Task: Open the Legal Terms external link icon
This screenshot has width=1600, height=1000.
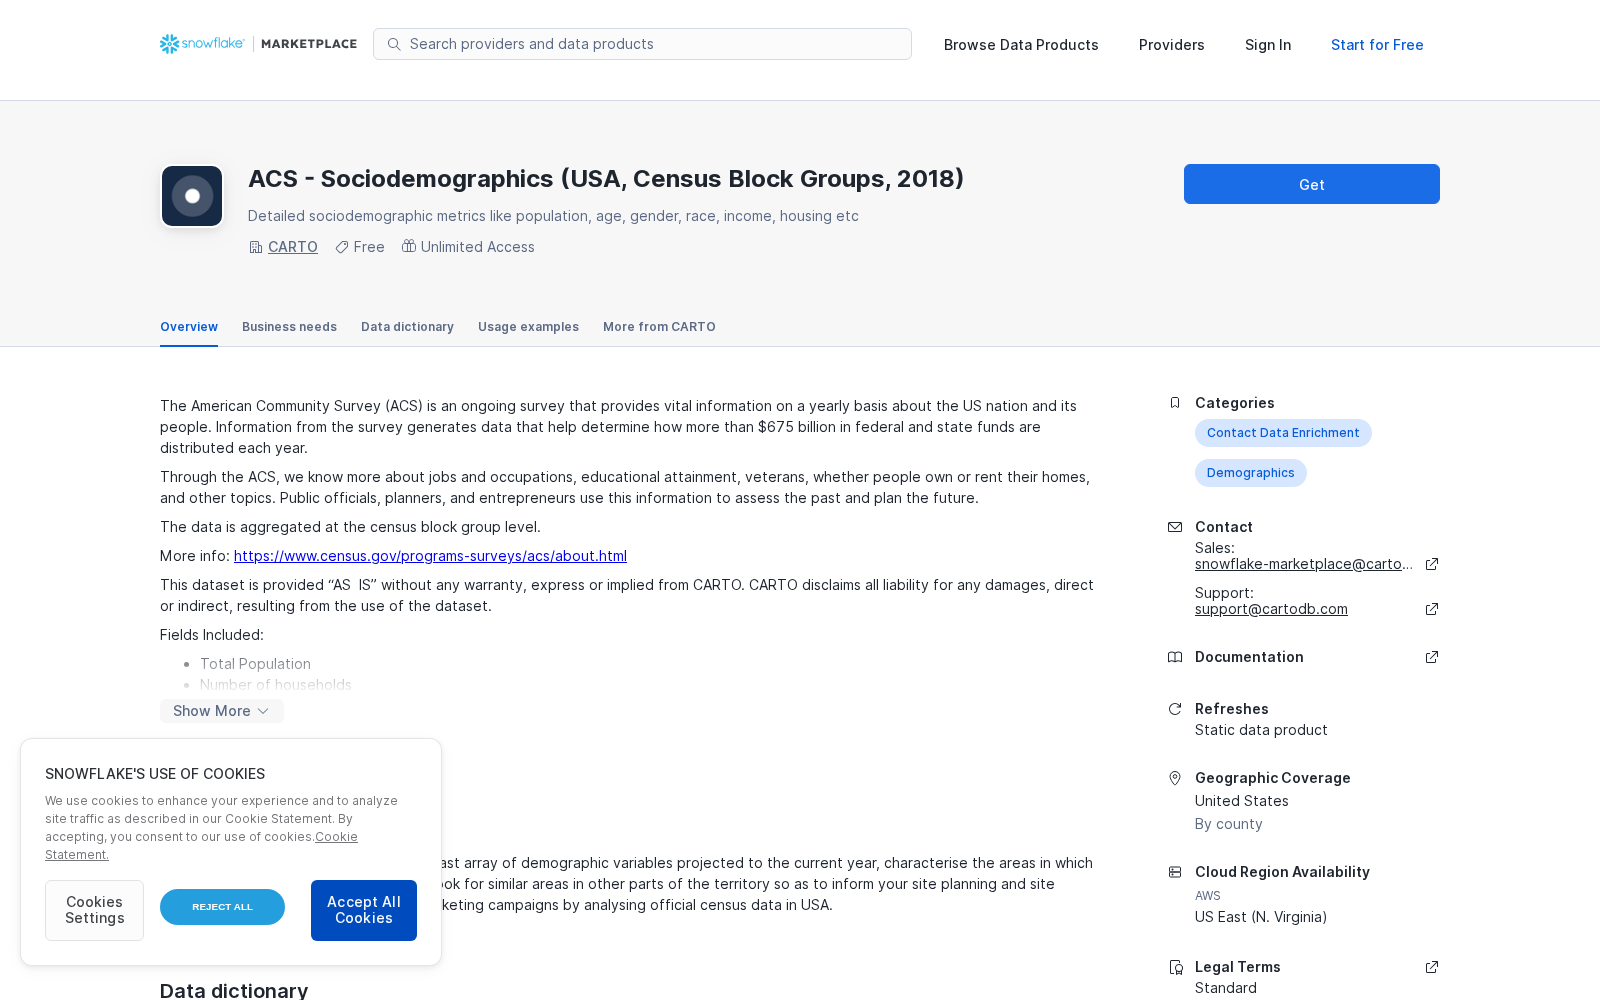Action: 1432,967
